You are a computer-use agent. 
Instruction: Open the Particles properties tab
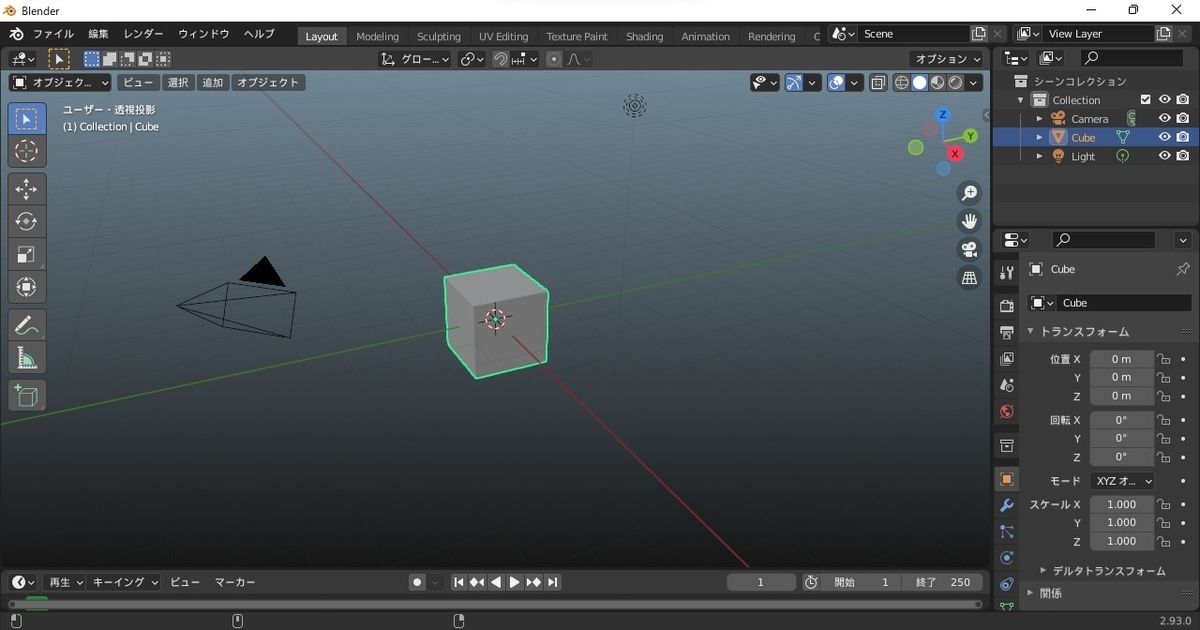coord(1007,532)
